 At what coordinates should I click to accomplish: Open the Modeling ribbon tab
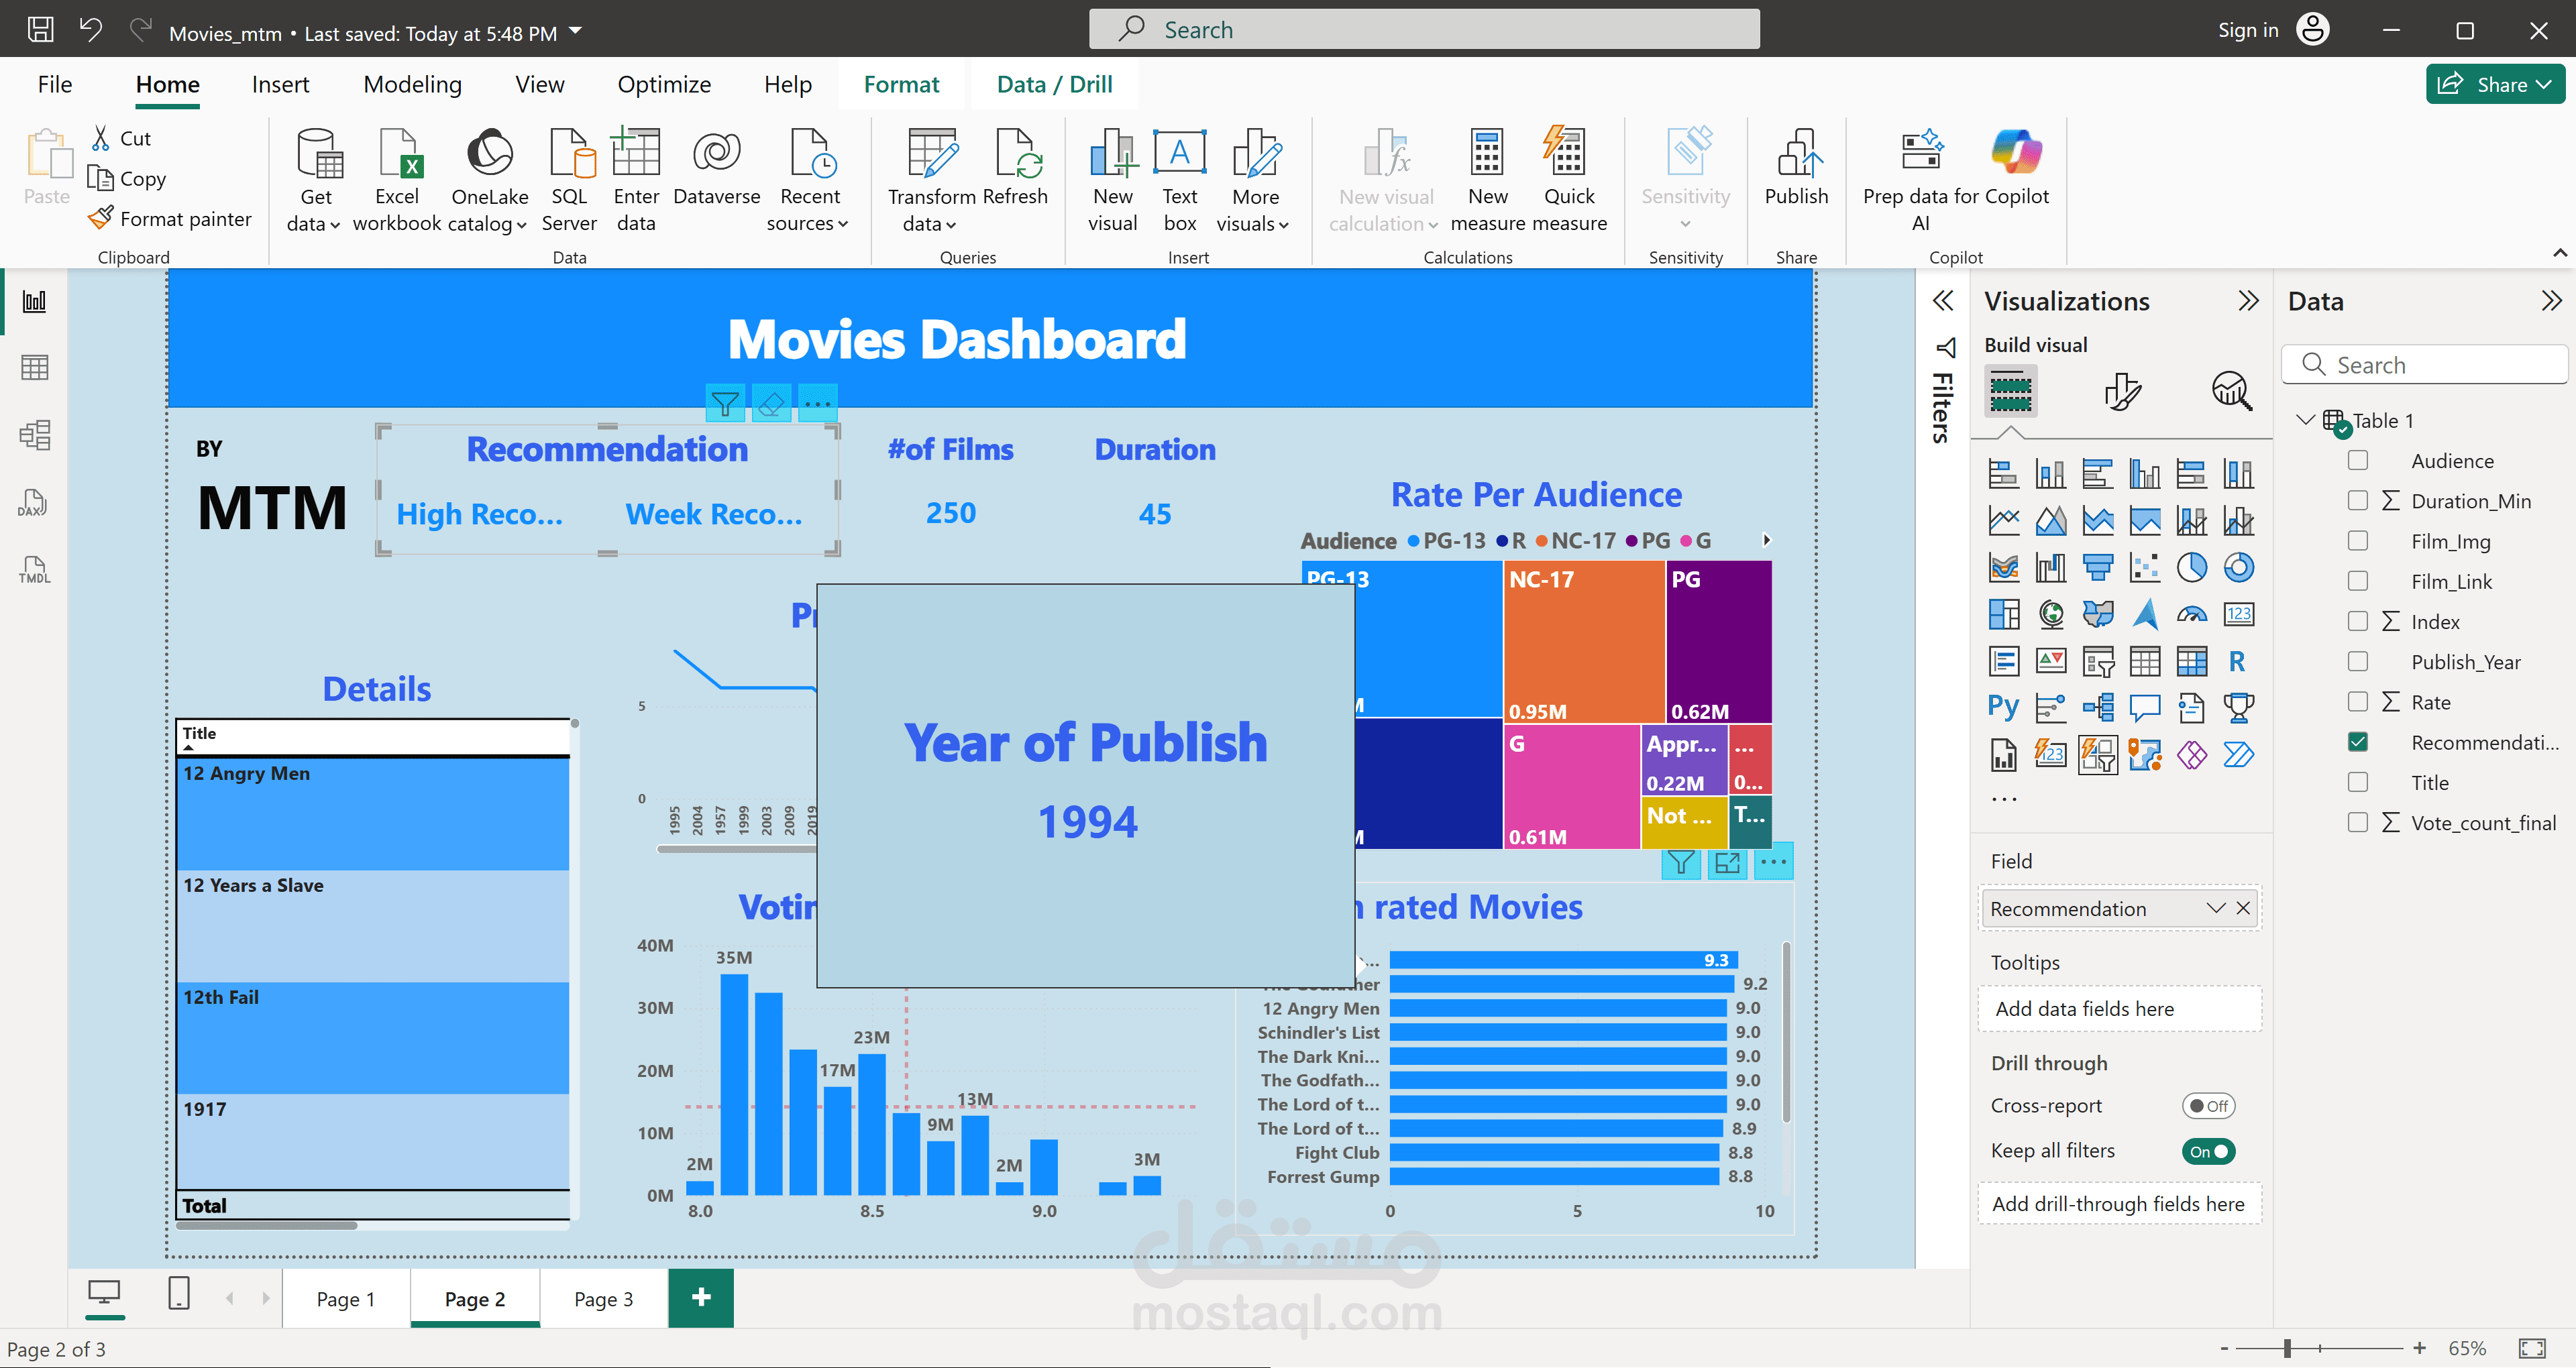click(412, 85)
